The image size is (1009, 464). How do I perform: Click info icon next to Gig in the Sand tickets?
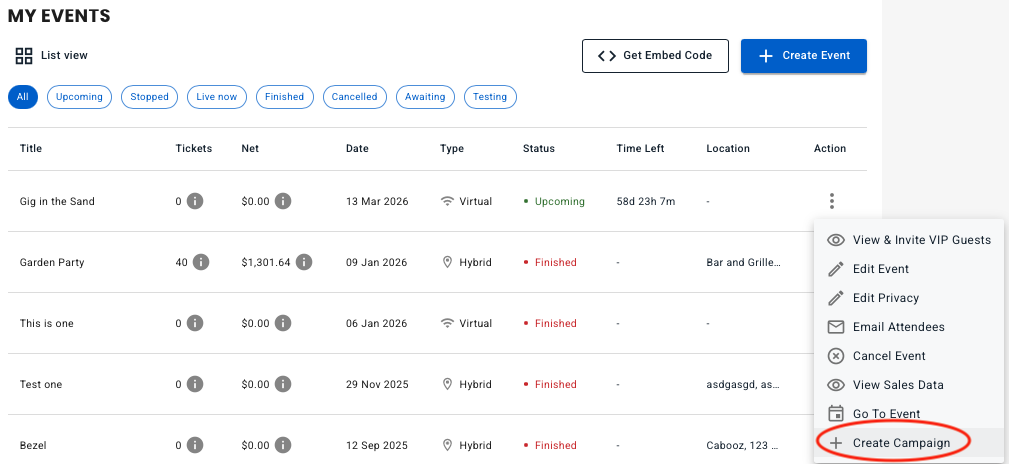(196, 201)
